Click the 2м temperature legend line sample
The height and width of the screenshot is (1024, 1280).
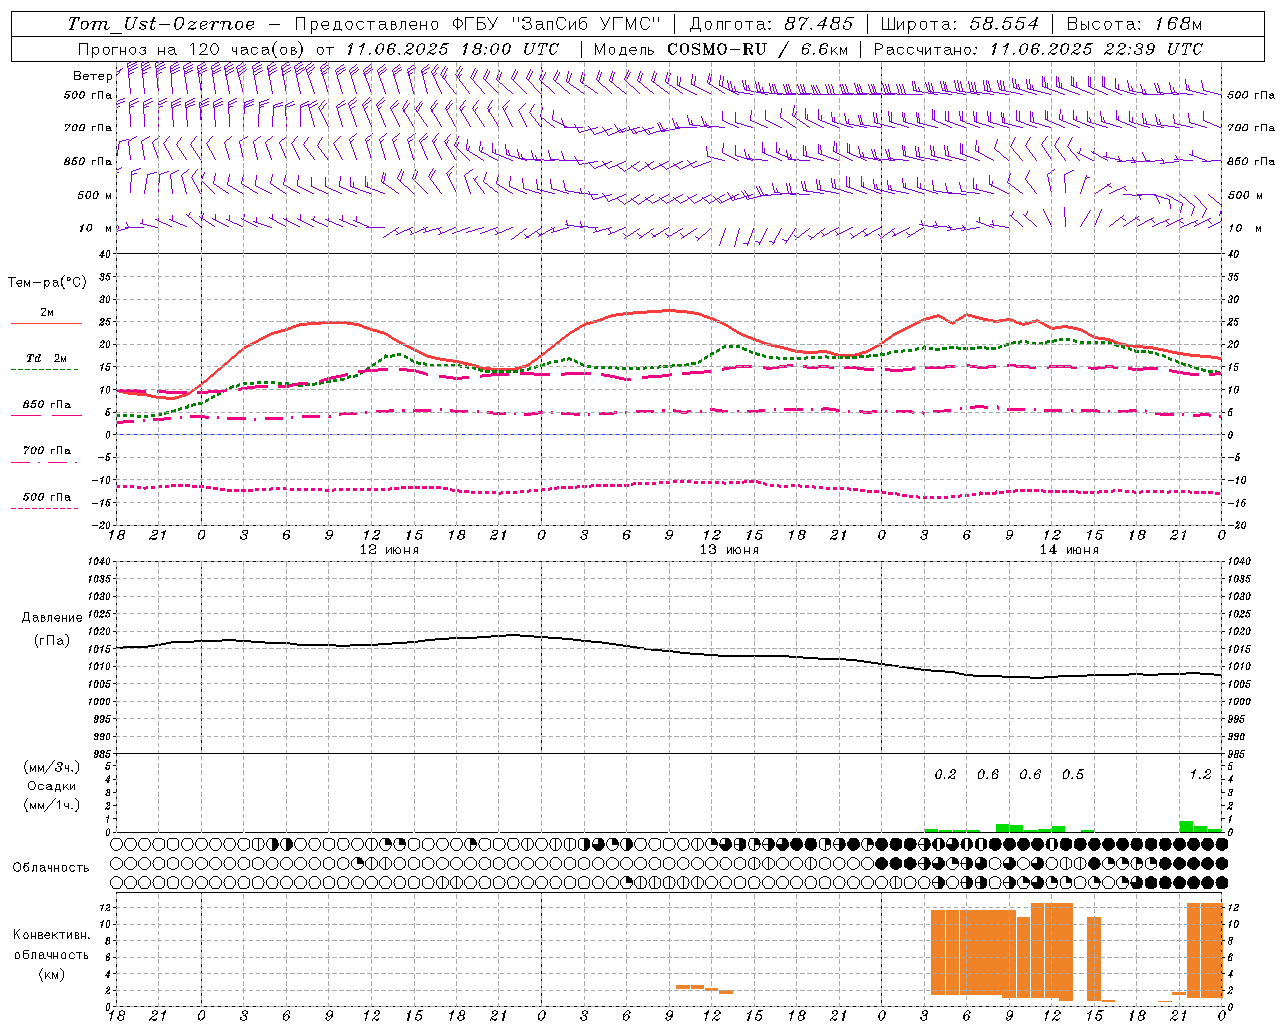point(46,324)
